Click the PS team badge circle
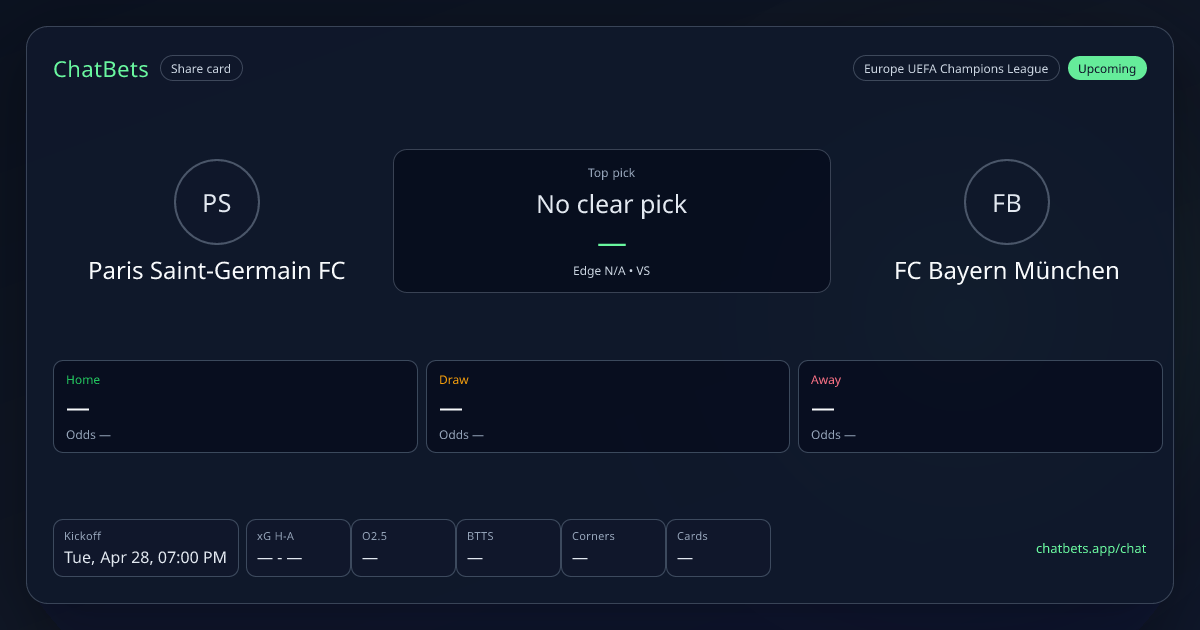The width and height of the screenshot is (1200, 630). coord(217,203)
